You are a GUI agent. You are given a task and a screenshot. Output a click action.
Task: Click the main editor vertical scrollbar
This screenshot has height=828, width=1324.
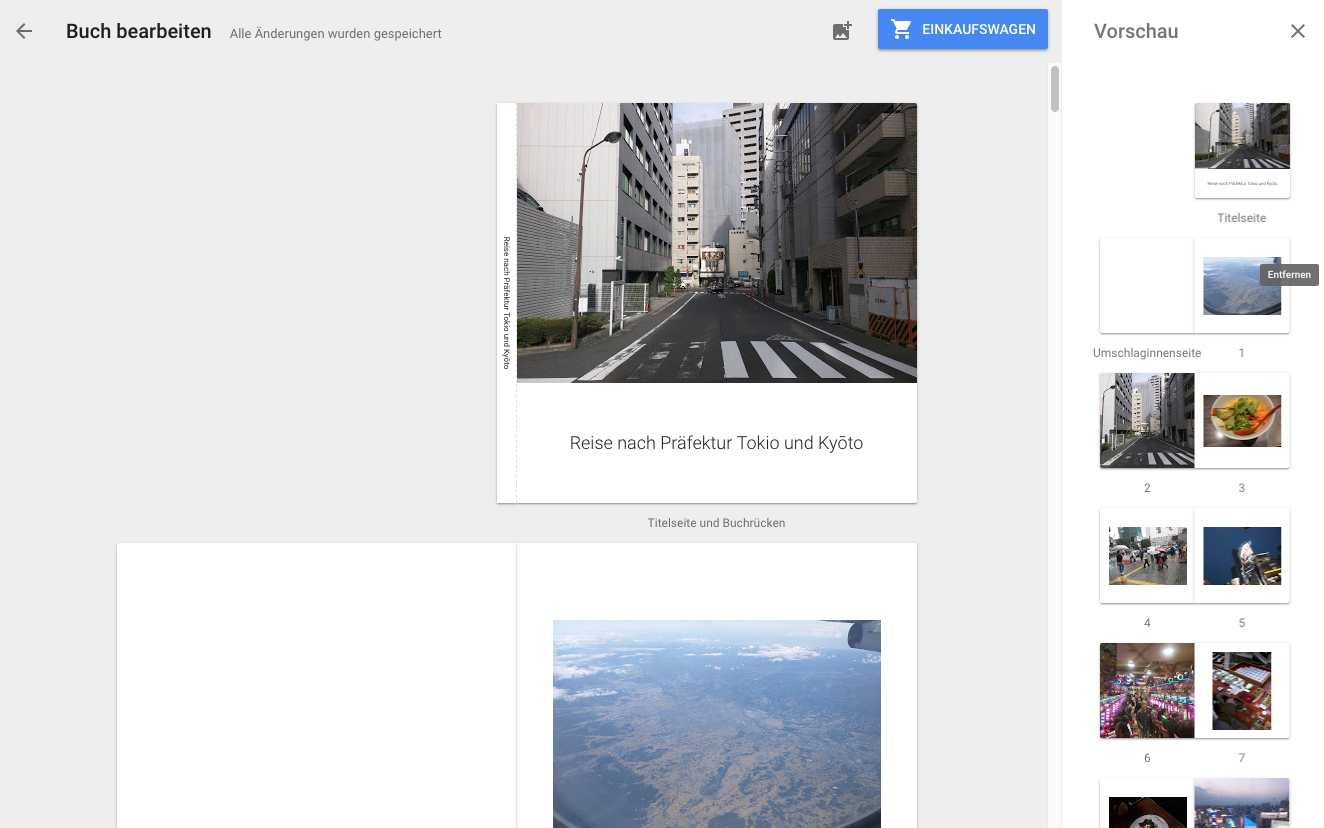[1054, 88]
